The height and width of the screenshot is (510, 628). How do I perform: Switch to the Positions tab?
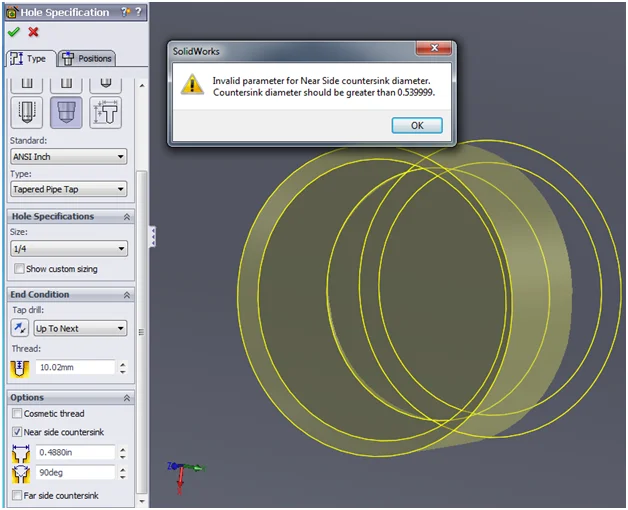(x=88, y=58)
